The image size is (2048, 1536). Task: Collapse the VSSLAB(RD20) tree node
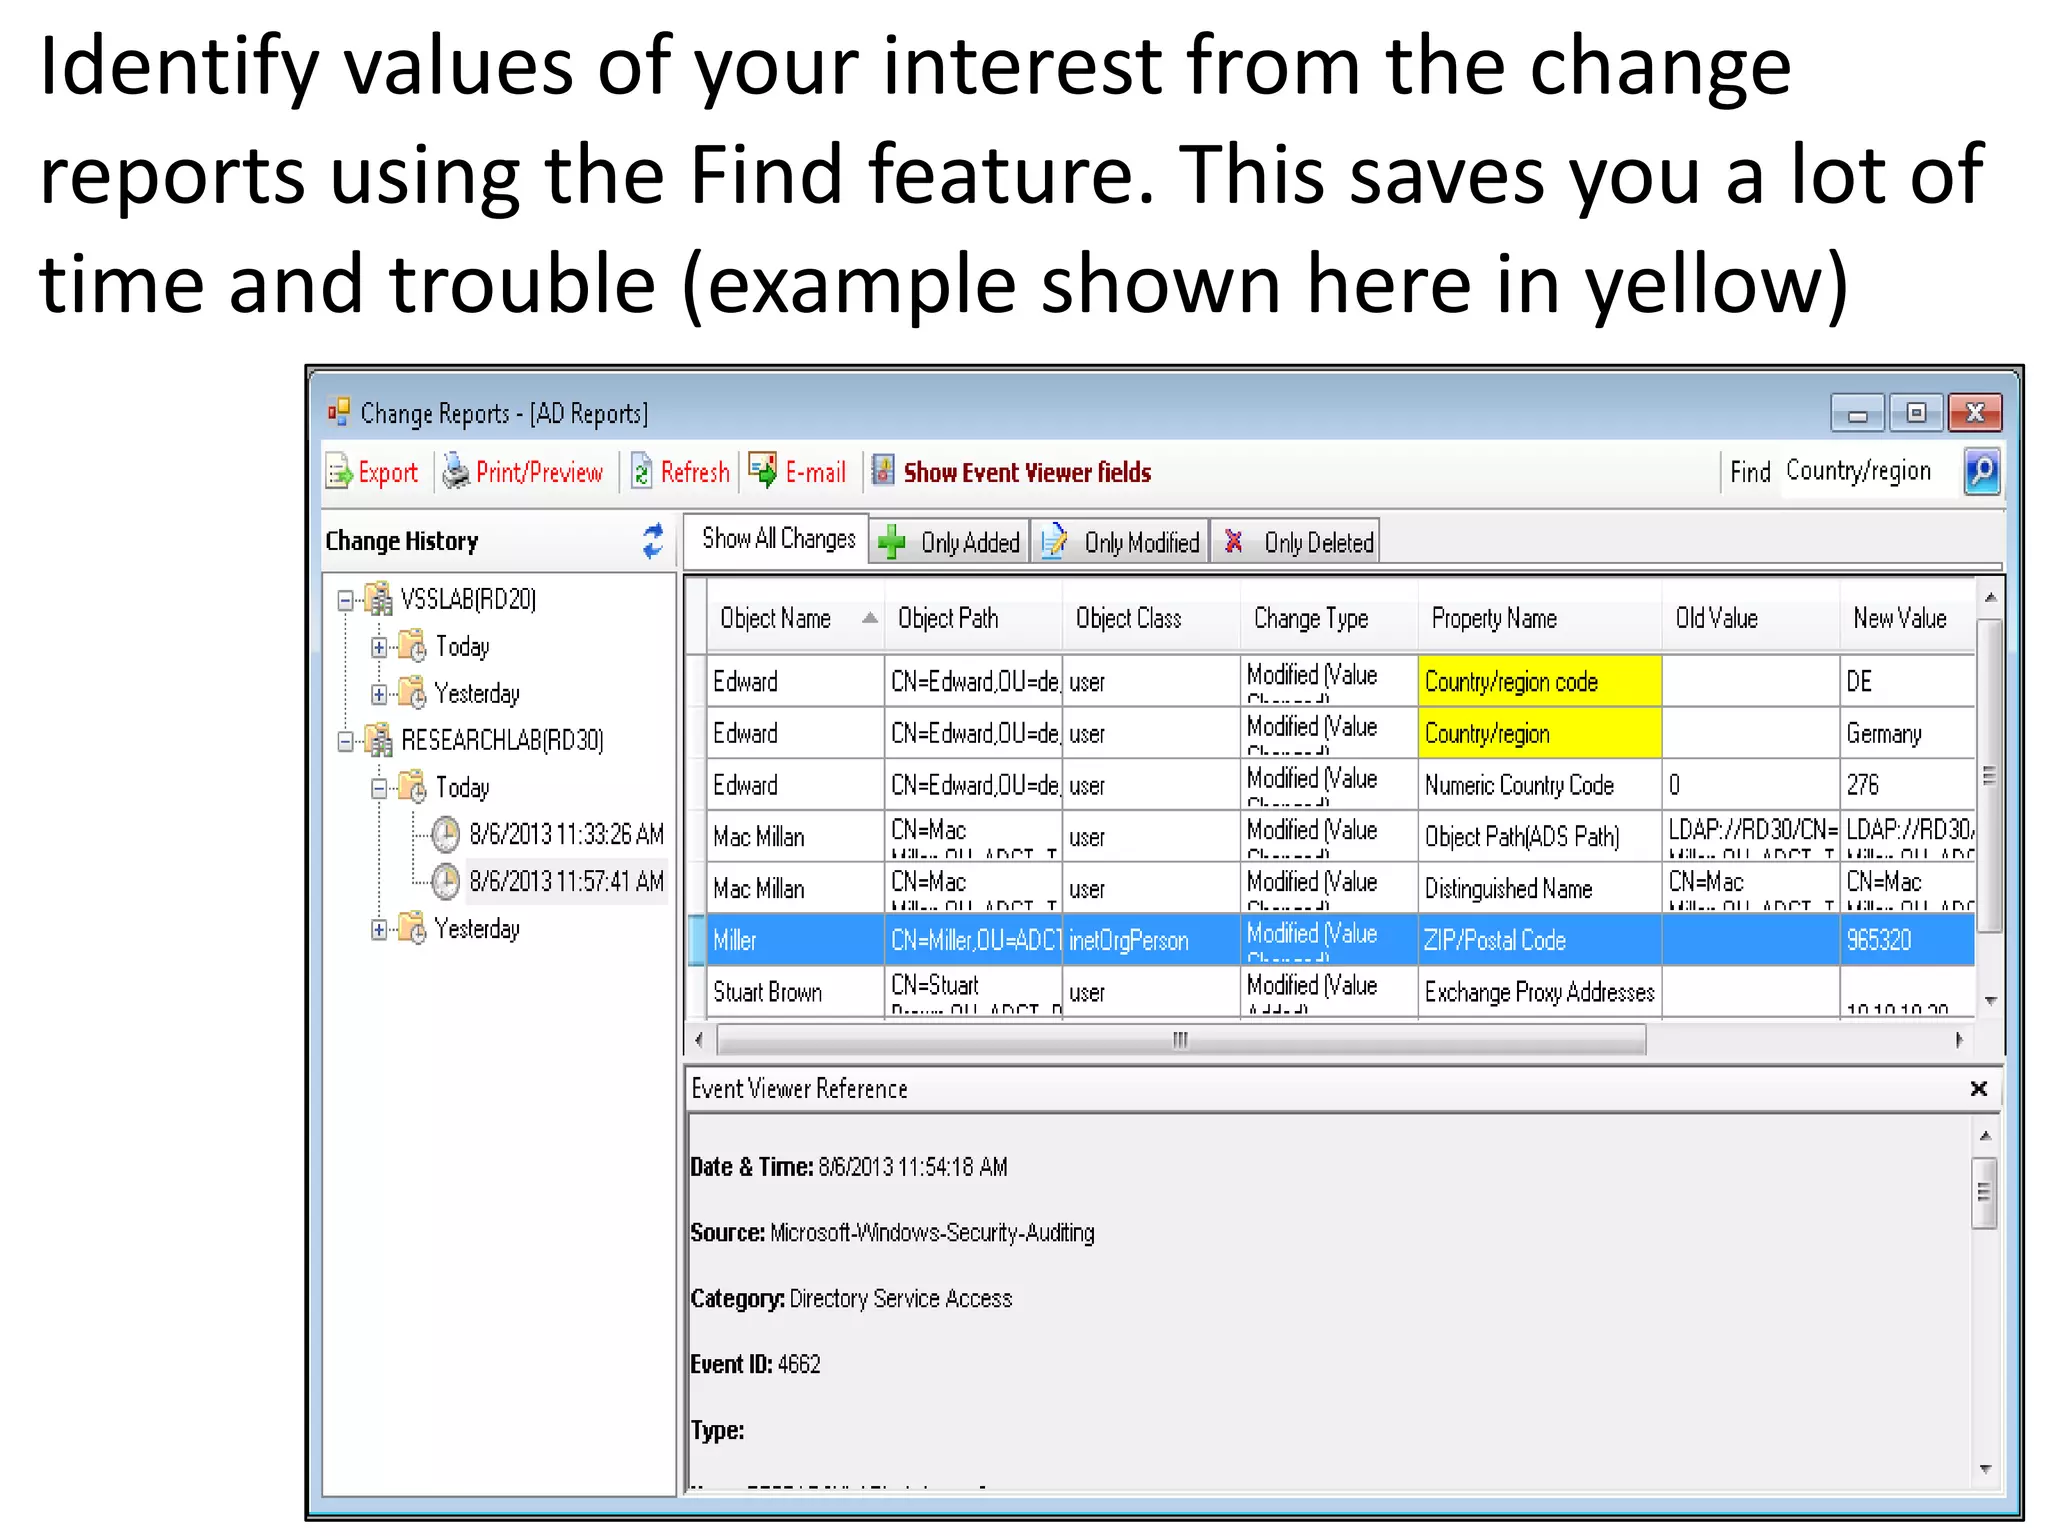[x=346, y=600]
